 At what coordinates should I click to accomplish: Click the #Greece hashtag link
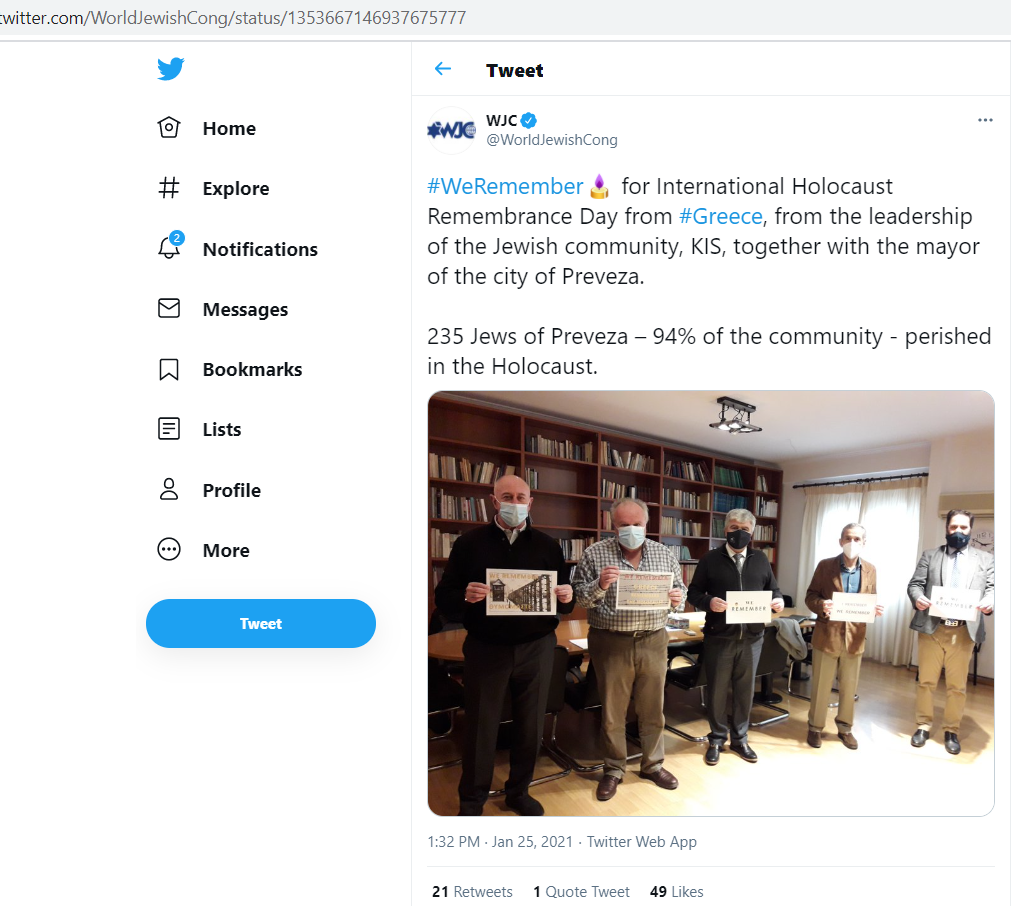tap(721, 216)
